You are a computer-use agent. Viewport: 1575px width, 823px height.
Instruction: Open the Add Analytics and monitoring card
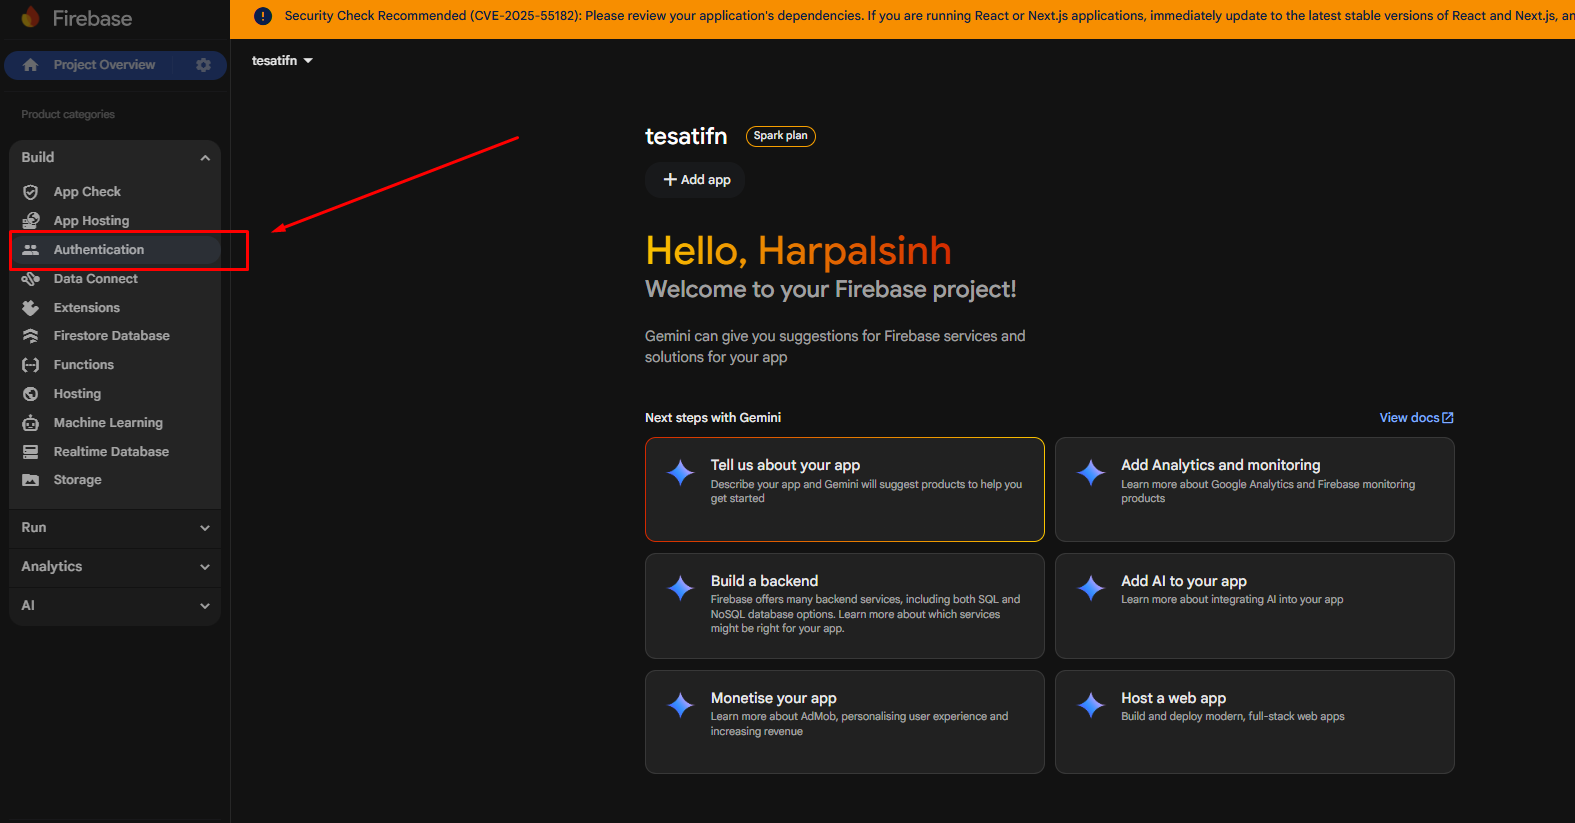[1255, 490]
